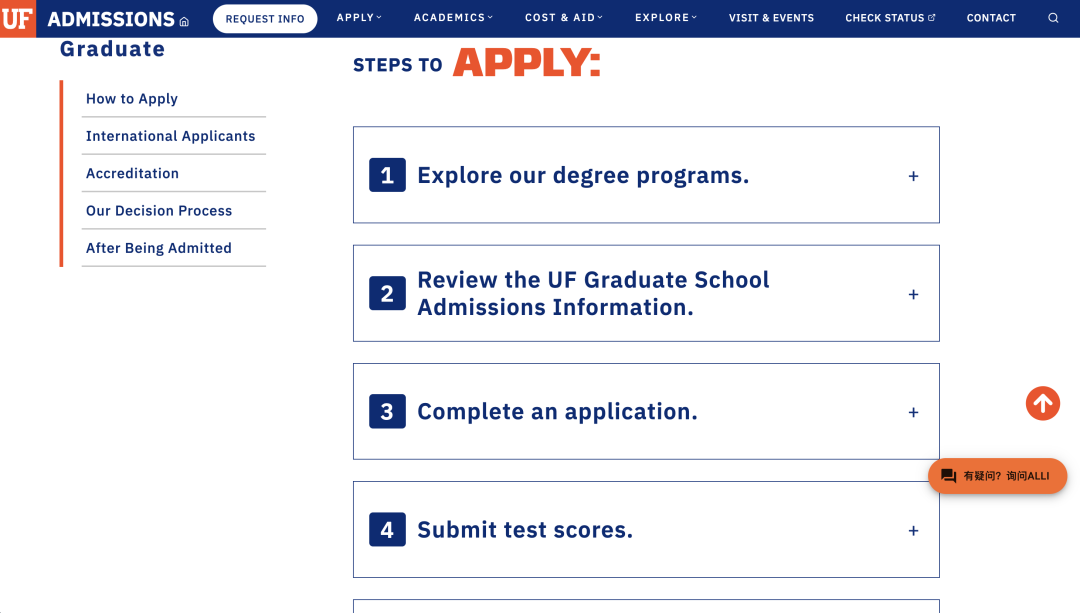Open the Academics dropdown menu
Screen dimensions: 1080x613
[453, 18]
